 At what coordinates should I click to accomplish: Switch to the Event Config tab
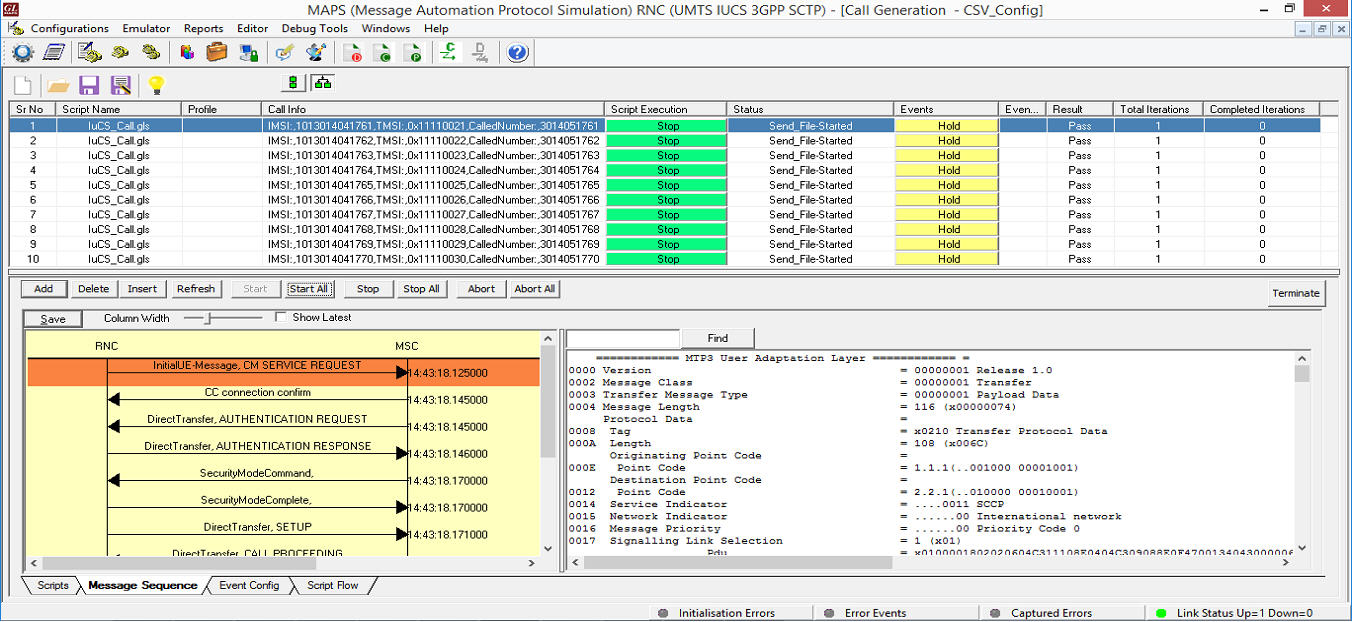click(x=249, y=586)
